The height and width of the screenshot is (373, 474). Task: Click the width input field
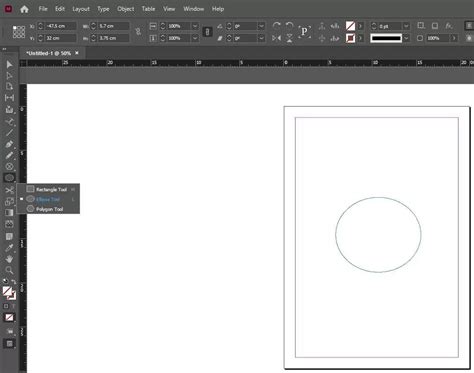click(113, 26)
